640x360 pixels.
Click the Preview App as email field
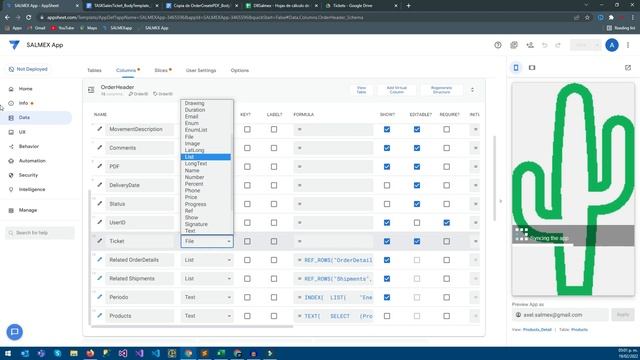point(560,315)
